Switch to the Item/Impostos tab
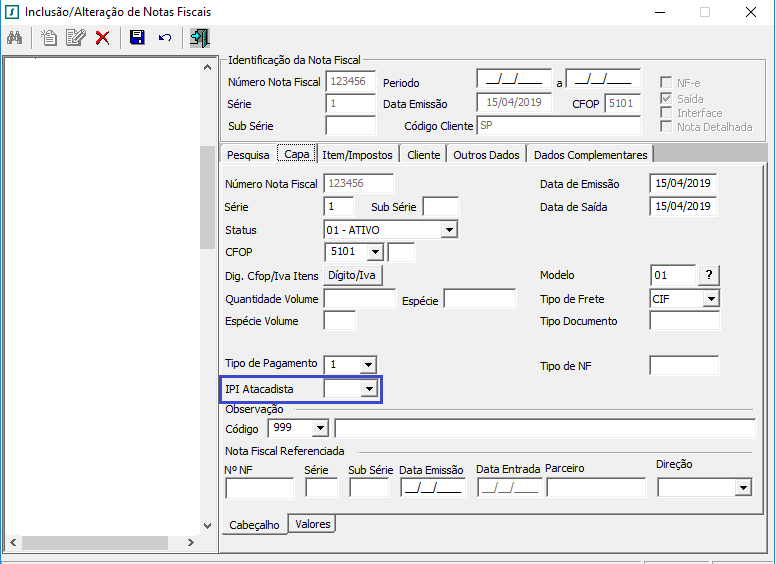Screen dimensions: 776x564 [358, 155]
